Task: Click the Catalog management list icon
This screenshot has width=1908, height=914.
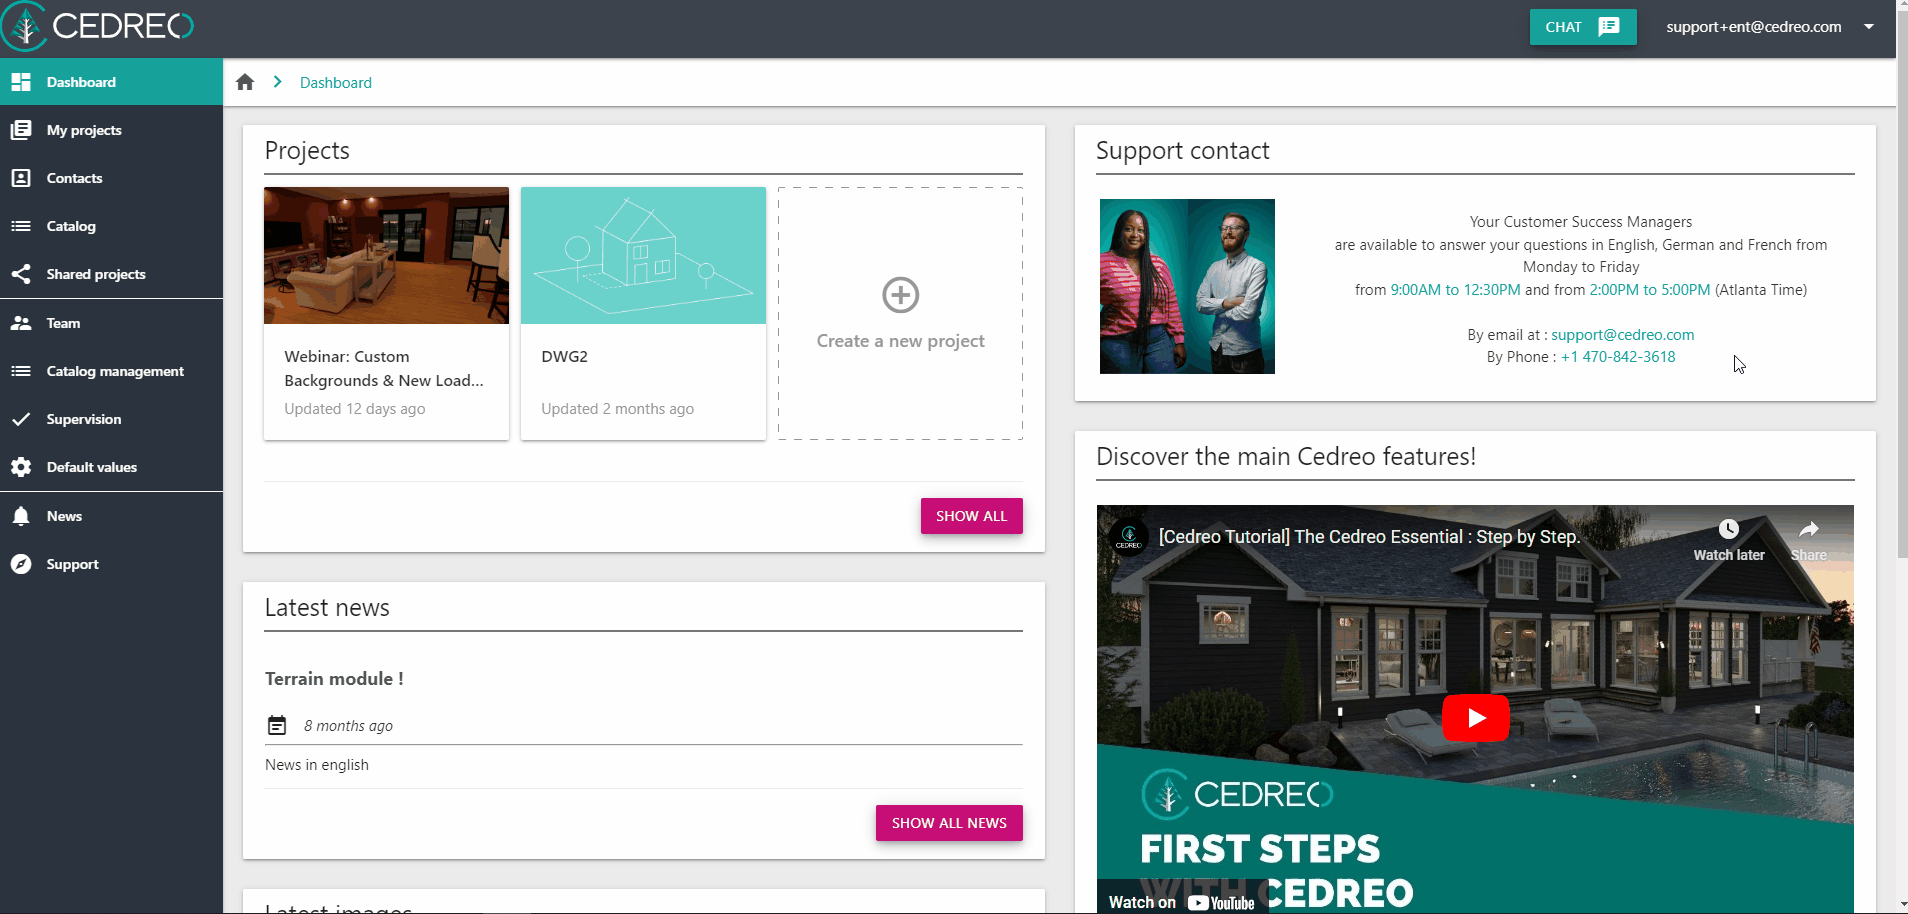Action: coord(21,371)
